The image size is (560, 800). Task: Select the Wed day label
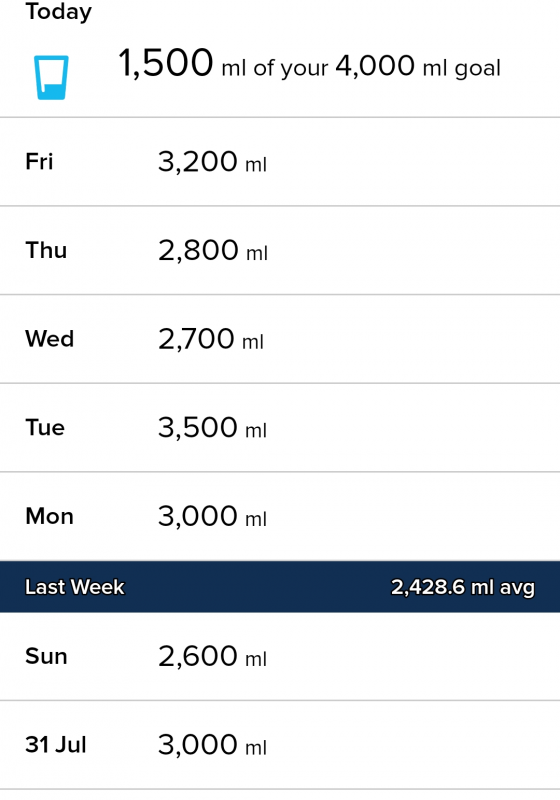[50, 339]
